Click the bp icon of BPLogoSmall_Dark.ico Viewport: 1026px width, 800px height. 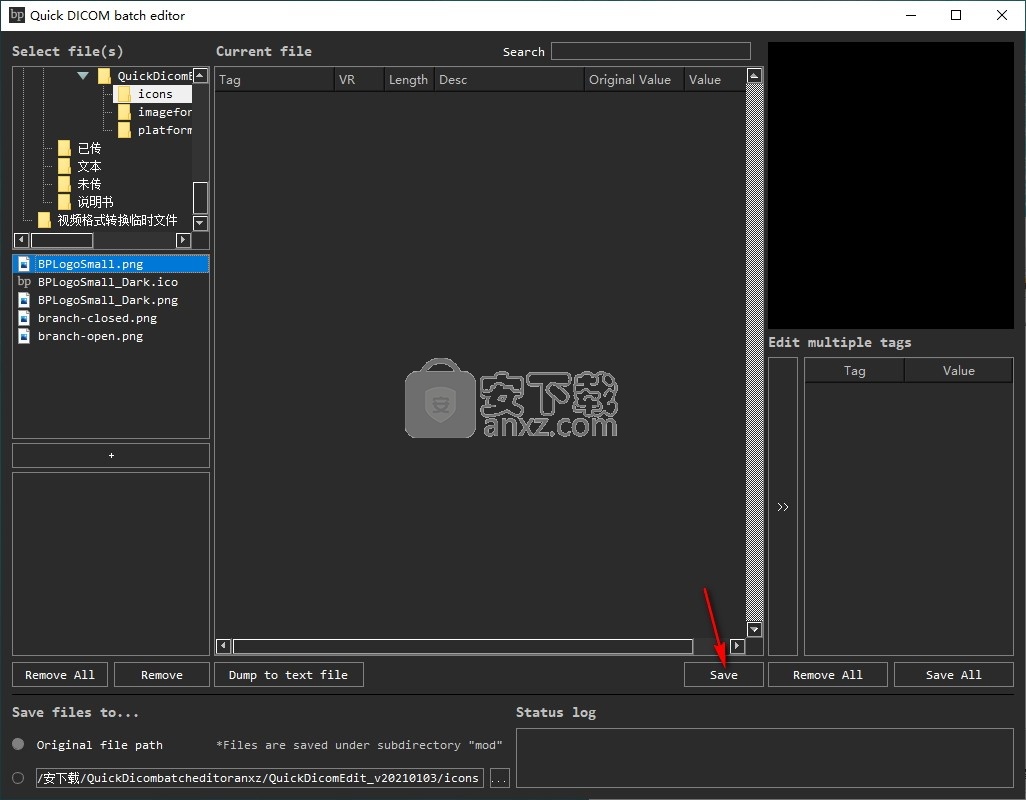pos(24,282)
